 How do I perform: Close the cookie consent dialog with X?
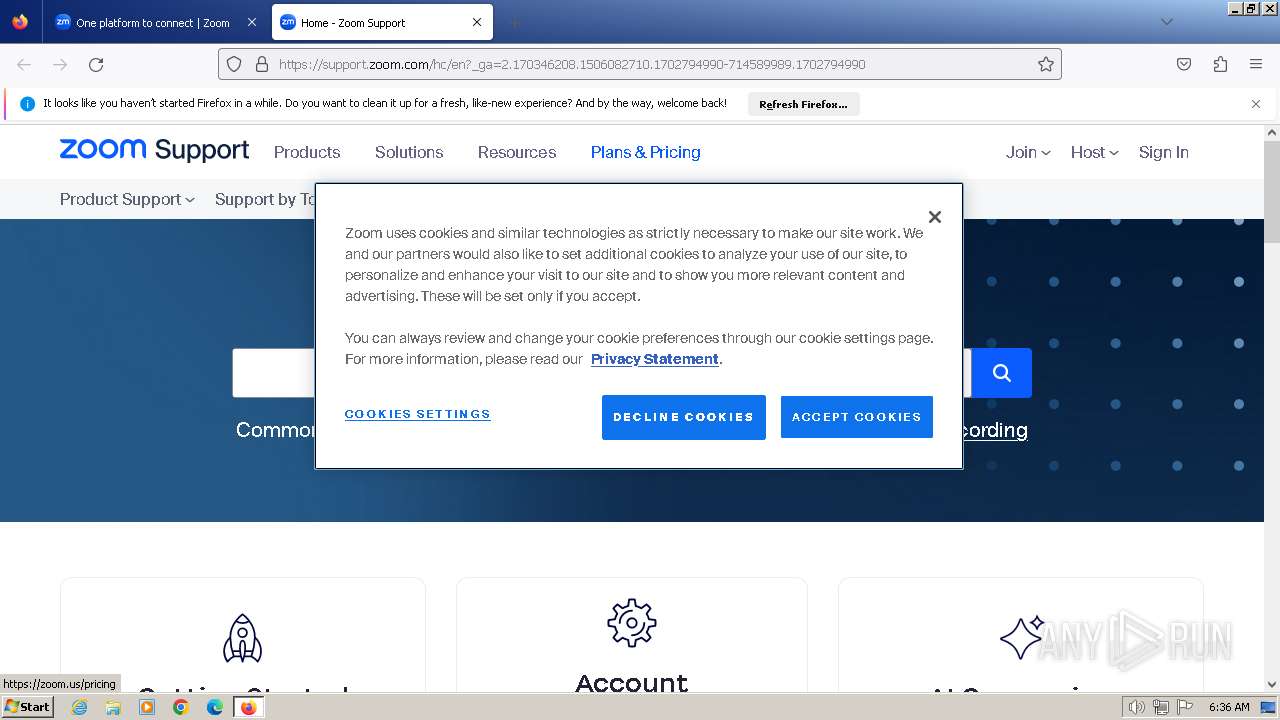(934, 217)
